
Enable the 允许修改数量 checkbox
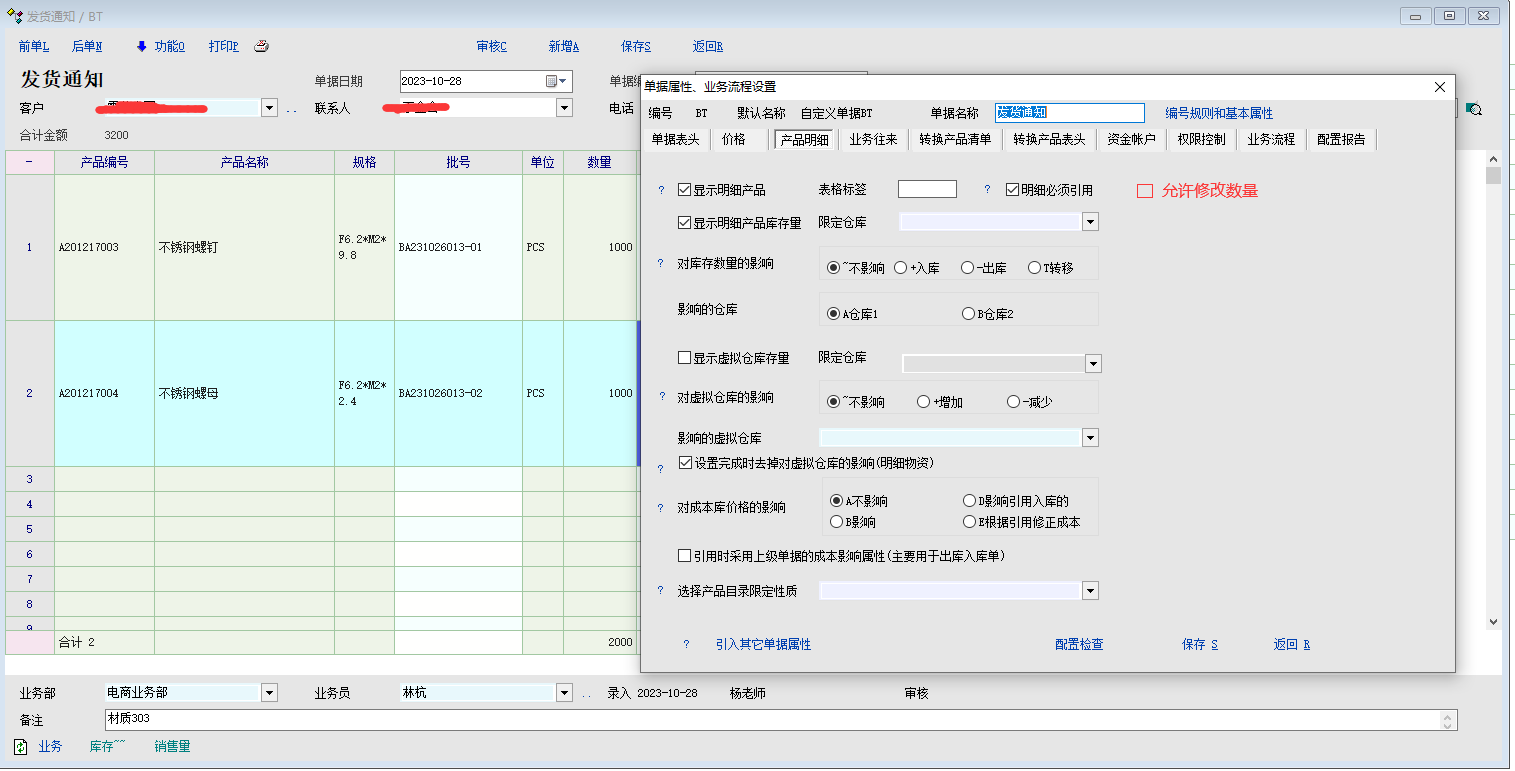[x=1145, y=191]
